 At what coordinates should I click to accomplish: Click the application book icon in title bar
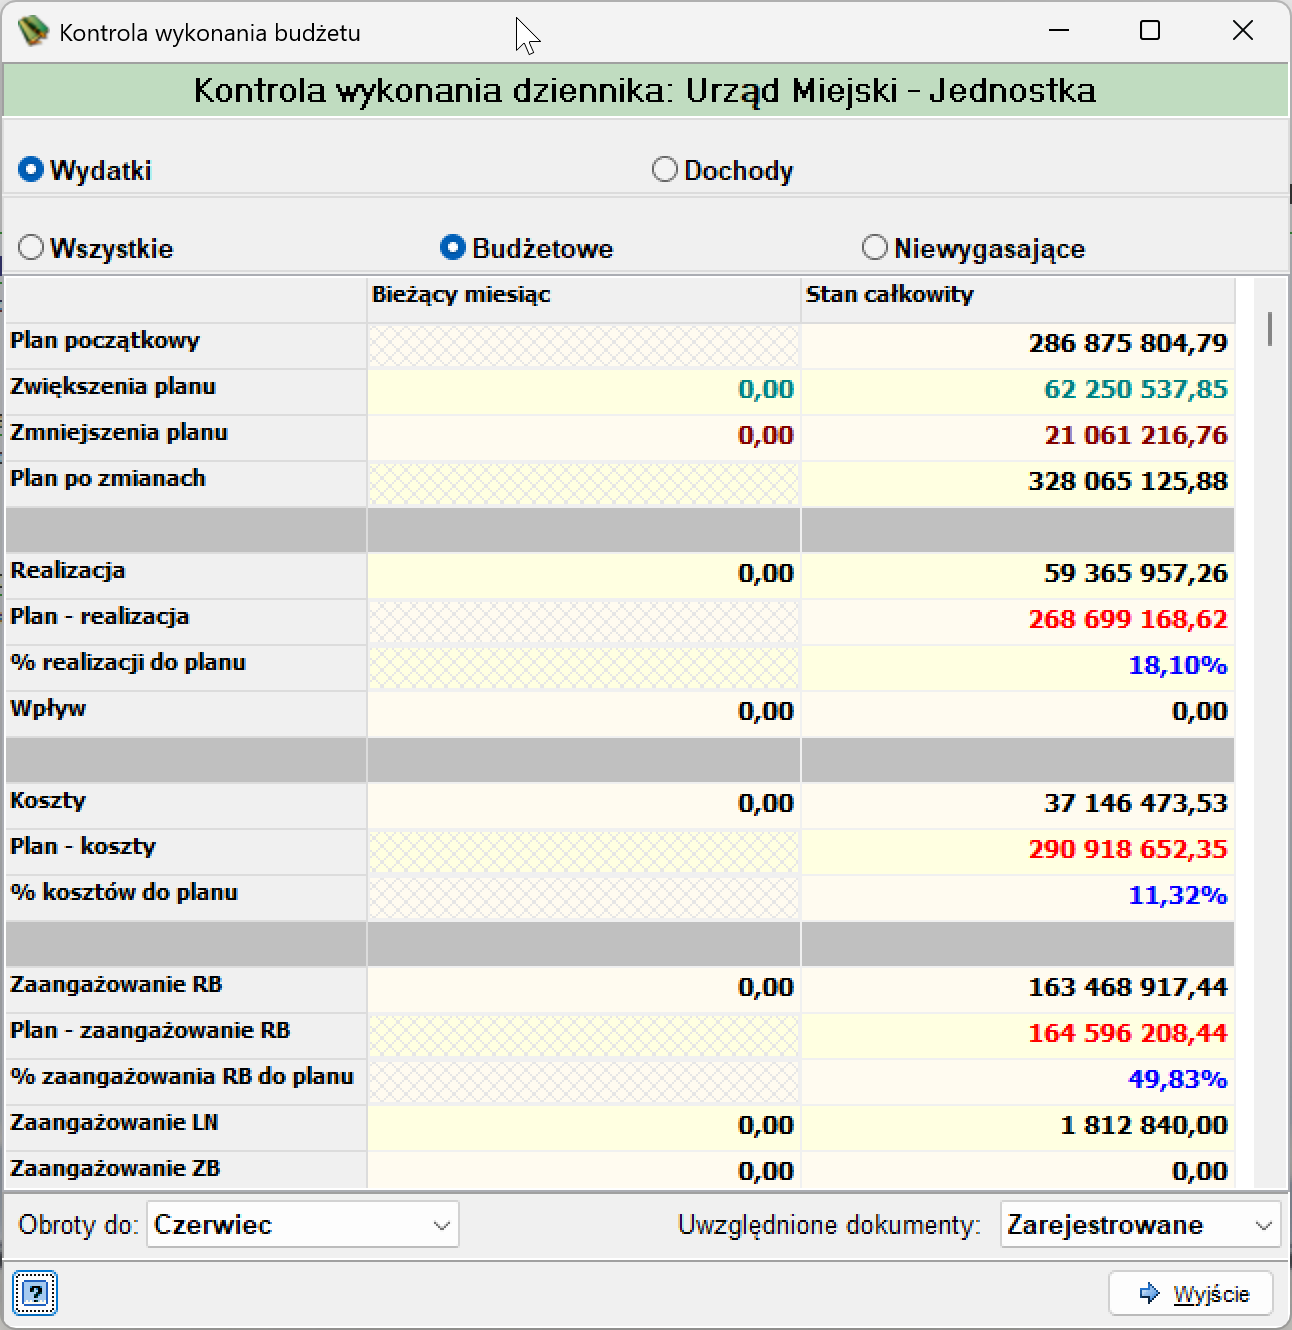(x=33, y=31)
